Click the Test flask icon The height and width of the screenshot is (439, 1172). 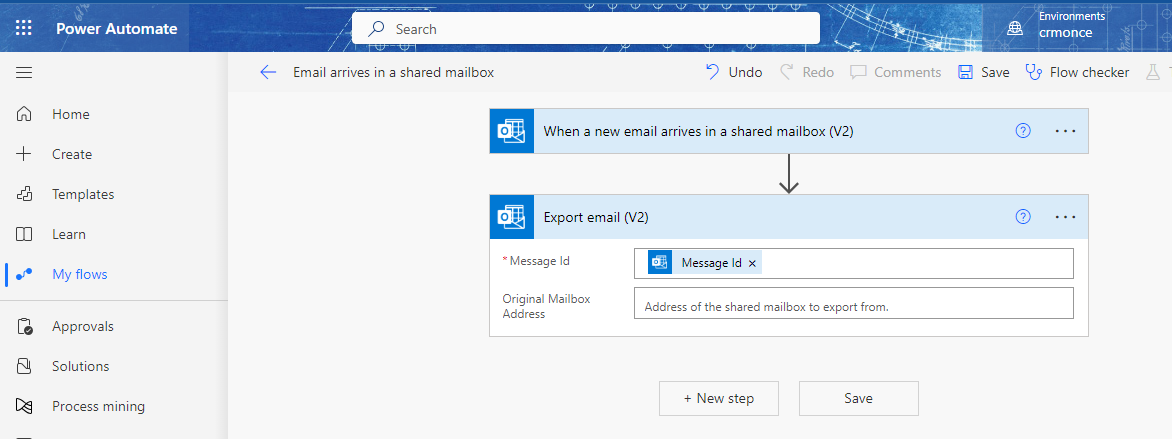[1153, 73]
